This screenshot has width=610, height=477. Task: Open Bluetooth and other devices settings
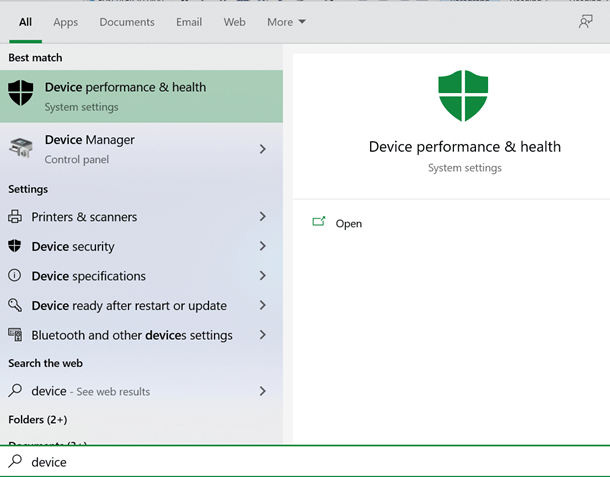141,335
